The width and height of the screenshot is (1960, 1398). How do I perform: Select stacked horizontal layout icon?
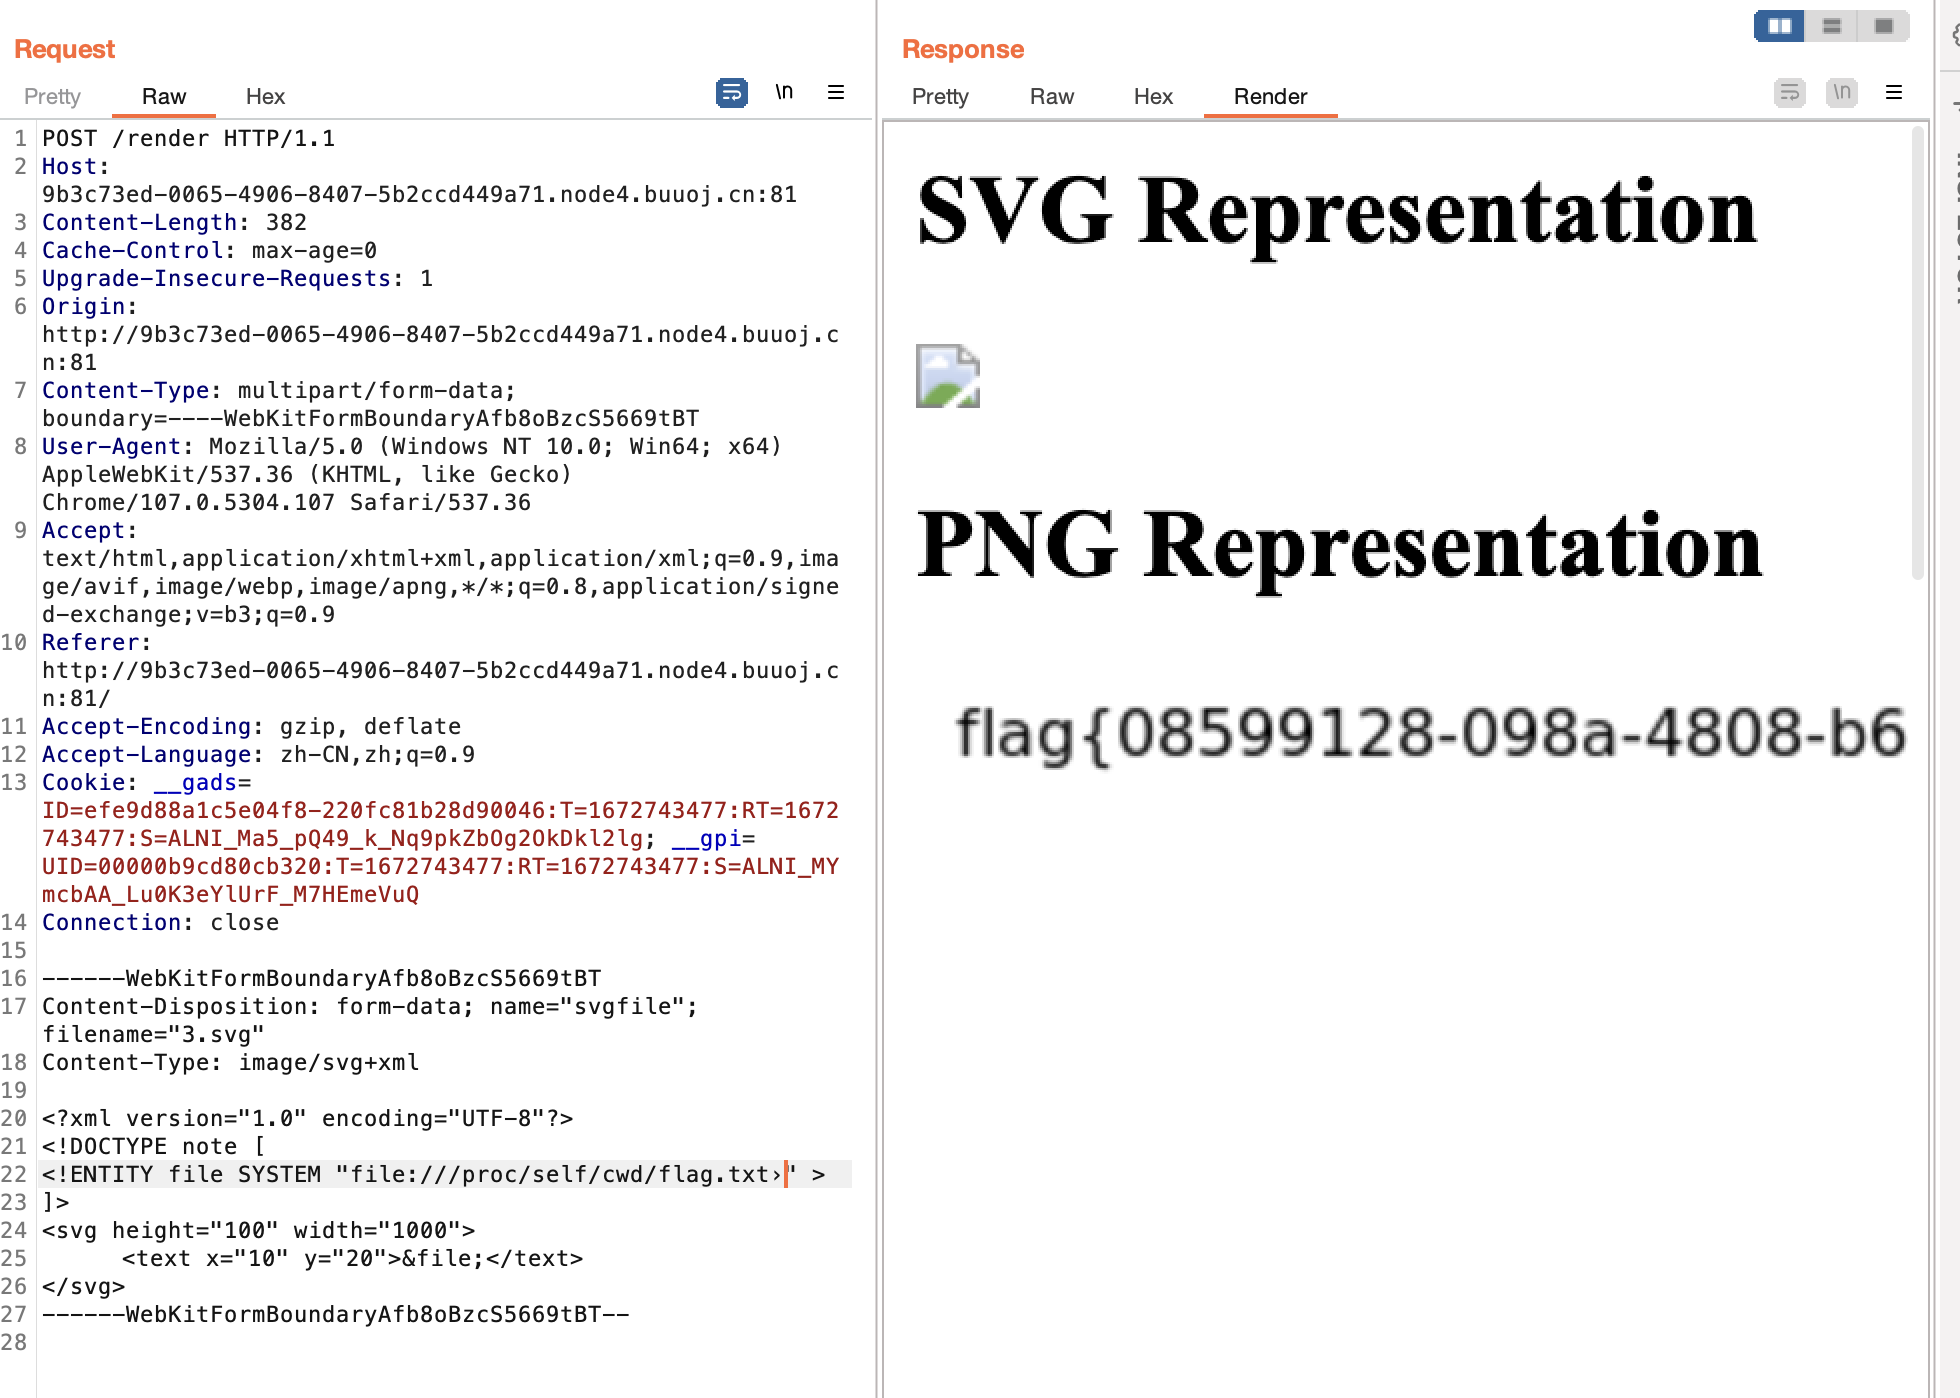(1832, 26)
